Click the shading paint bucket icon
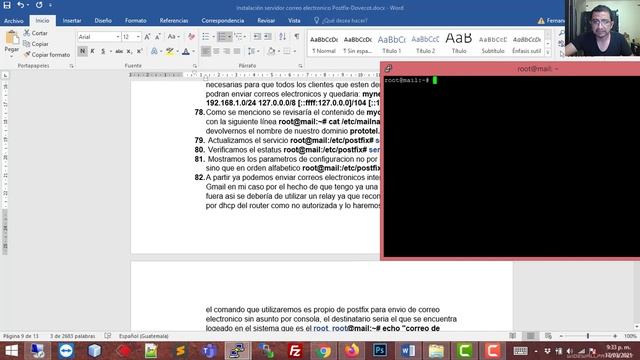This screenshot has height=360, width=640. [x=271, y=51]
